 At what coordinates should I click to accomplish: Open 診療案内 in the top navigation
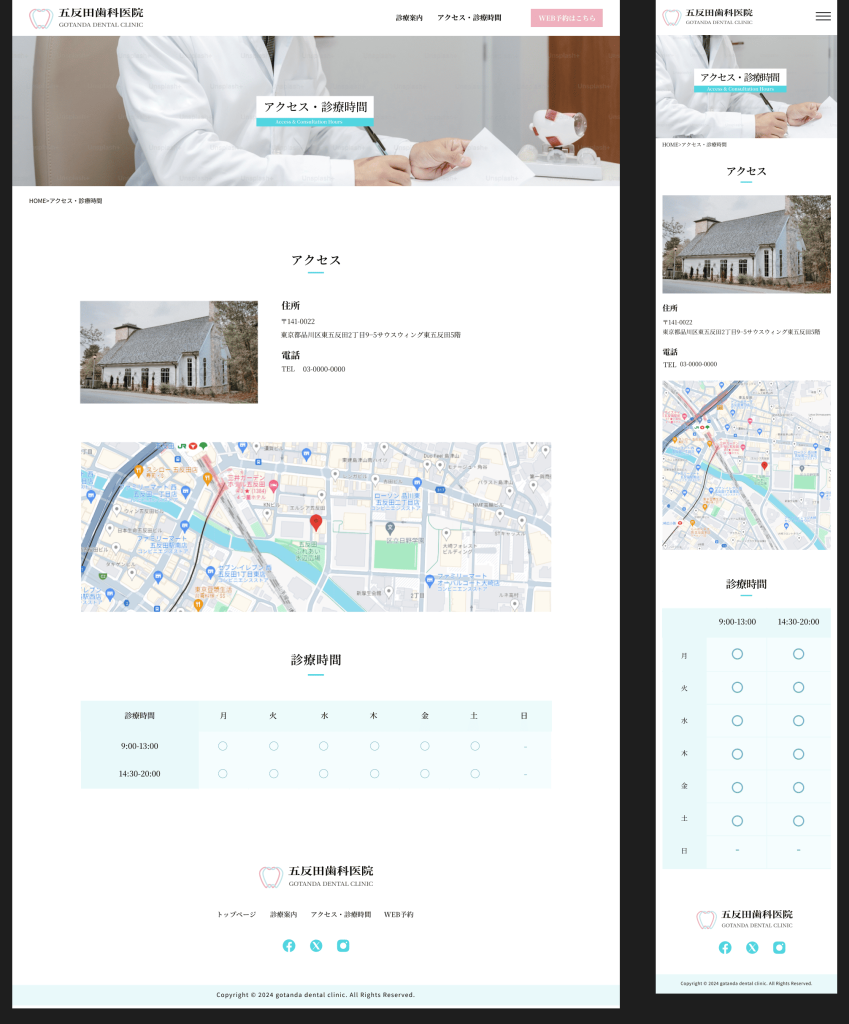(x=409, y=18)
